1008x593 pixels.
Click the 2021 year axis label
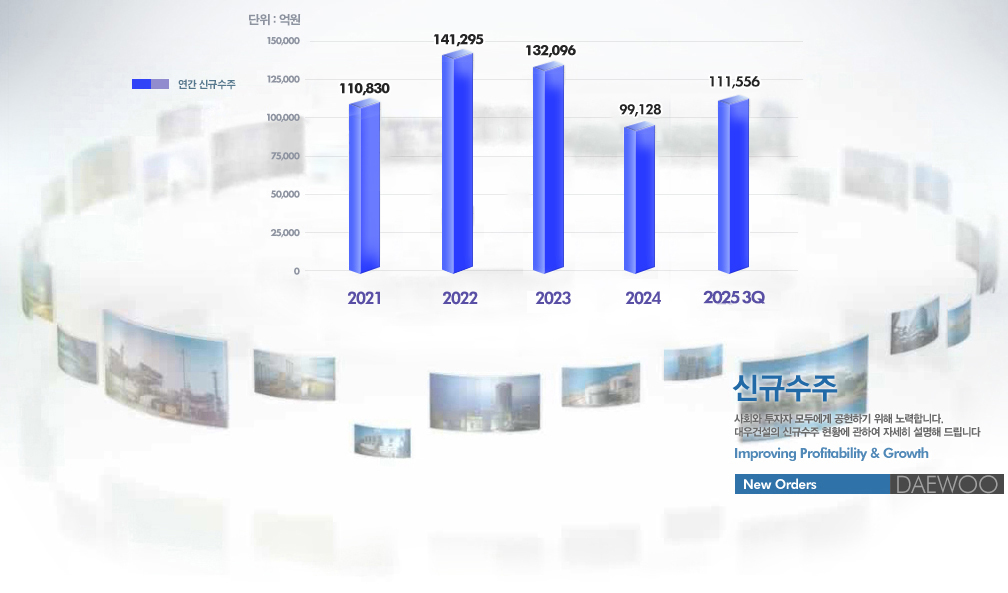[x=364, y=298]
